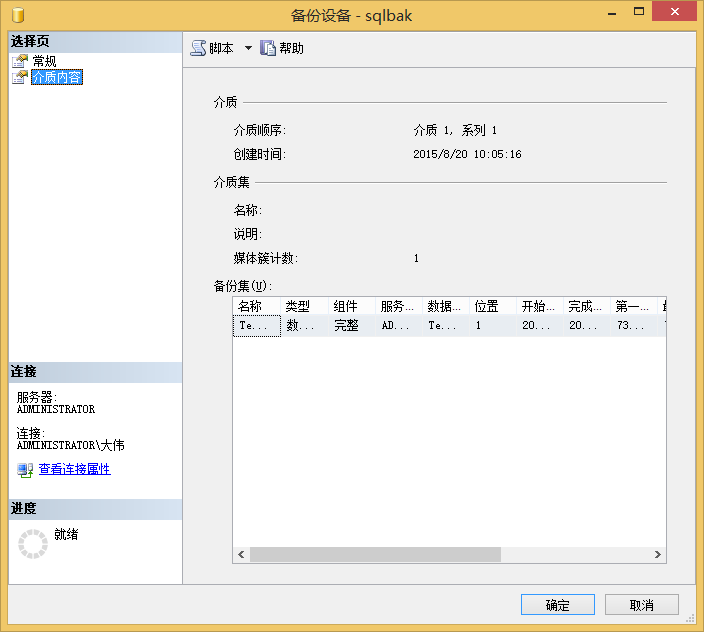704x632 pixels.
Task: Sort by the 名称 column header
Action: (x=257, y=306)
